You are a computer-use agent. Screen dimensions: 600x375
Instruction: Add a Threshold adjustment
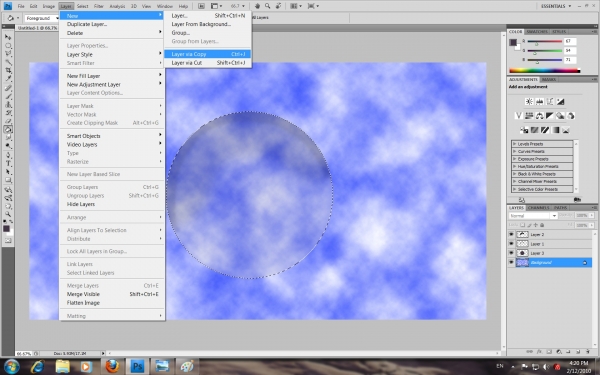[x=545, y=130]
